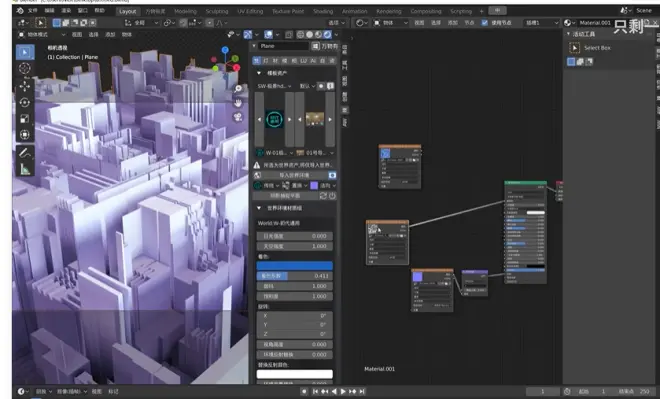
Task: Click the blue tint color swatch
Action: [295, 266]
